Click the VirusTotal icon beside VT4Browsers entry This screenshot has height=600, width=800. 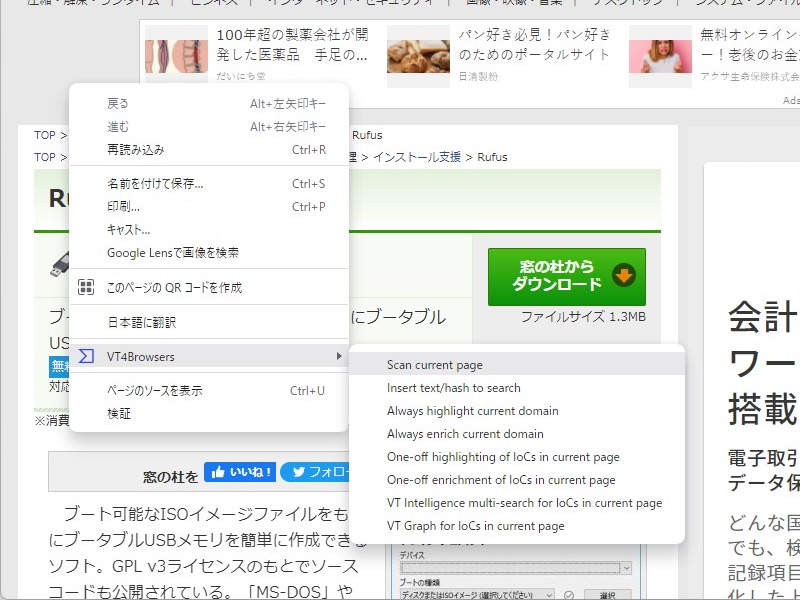pos(86,356)
